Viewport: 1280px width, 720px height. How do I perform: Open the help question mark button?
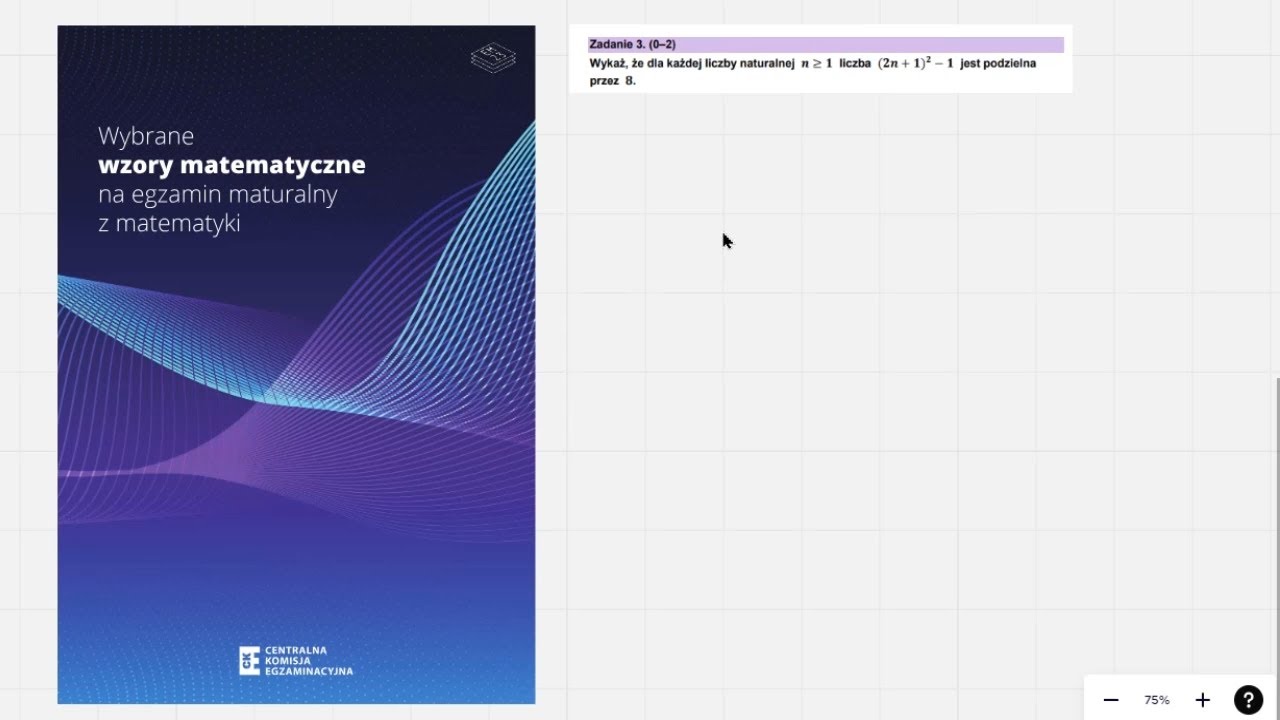coord(1248,700)
